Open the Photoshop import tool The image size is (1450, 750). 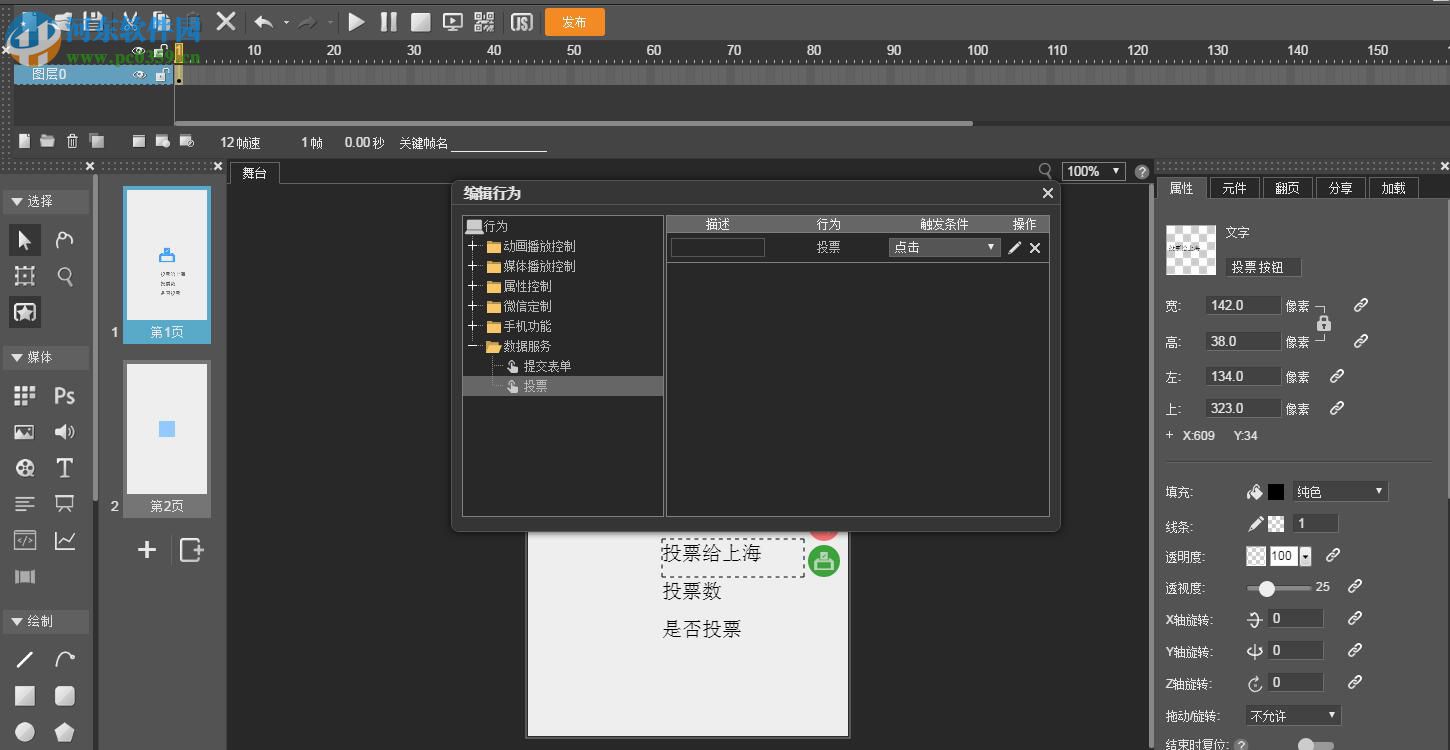(64, 396)
